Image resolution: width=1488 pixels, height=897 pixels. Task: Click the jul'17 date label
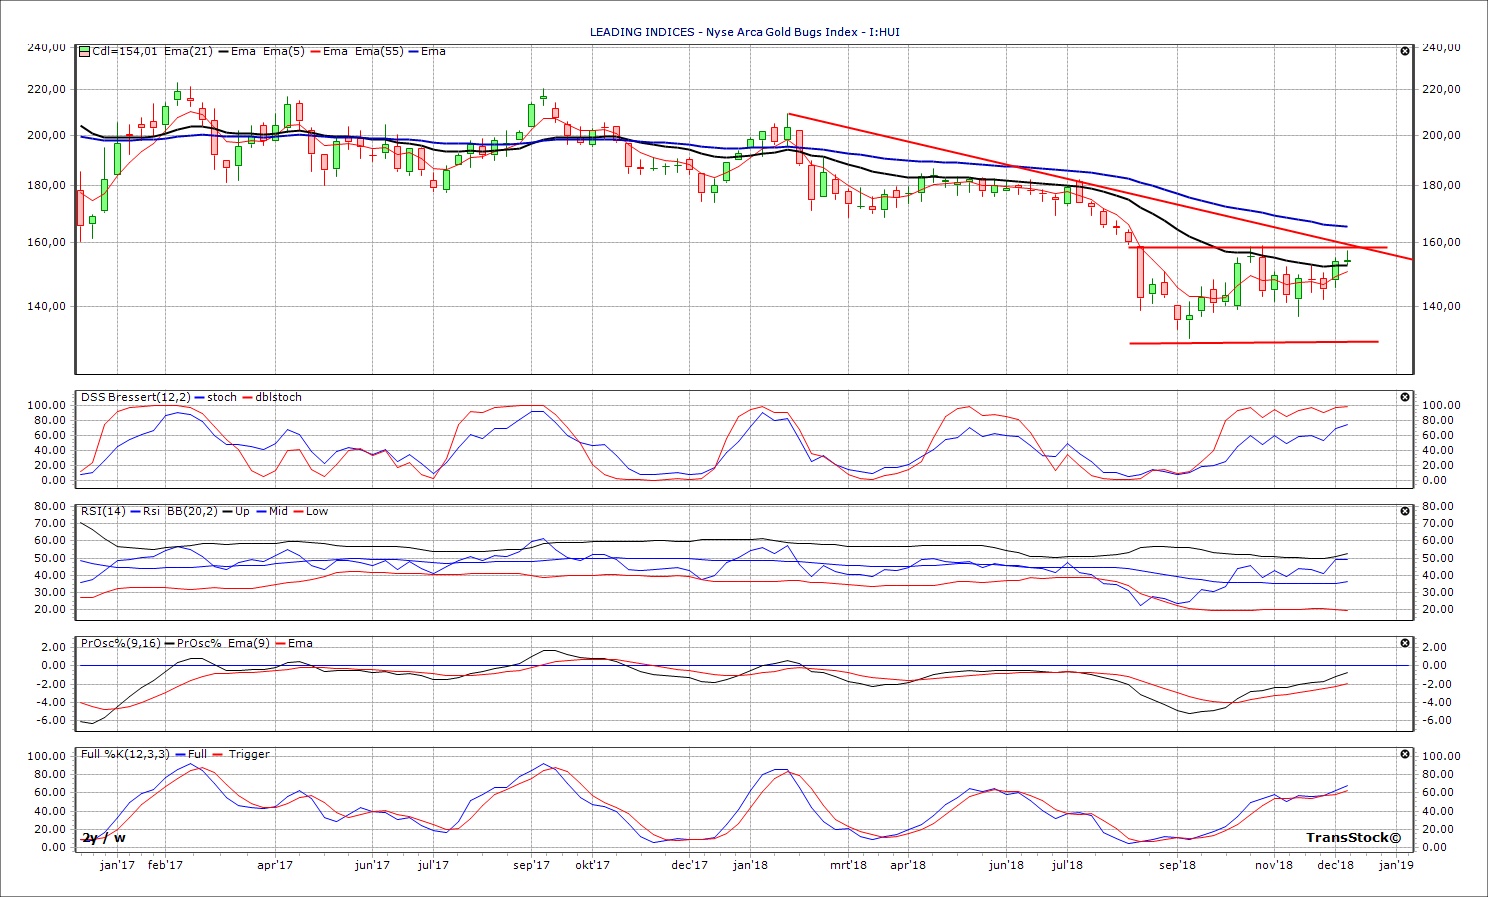click(x=433, y=865)
